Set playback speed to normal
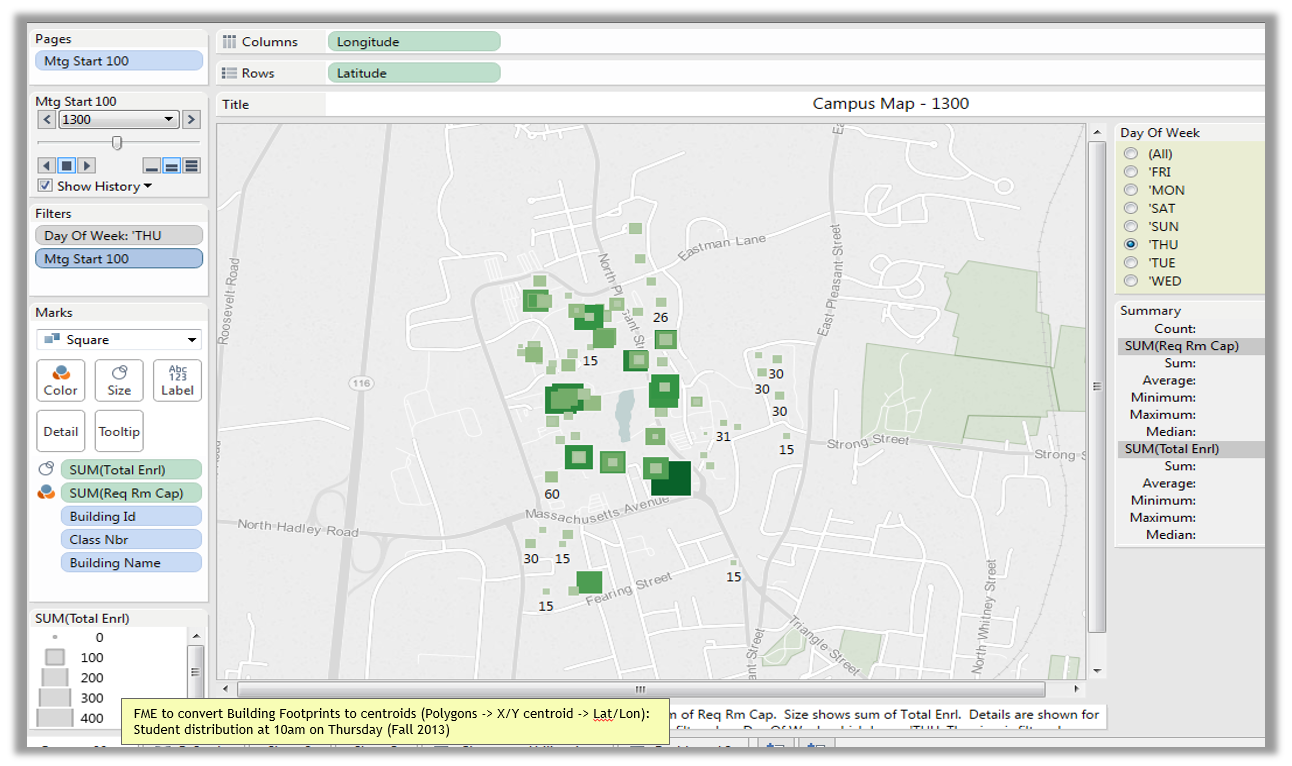1292x766 pixels. click(x=172, y=165)
